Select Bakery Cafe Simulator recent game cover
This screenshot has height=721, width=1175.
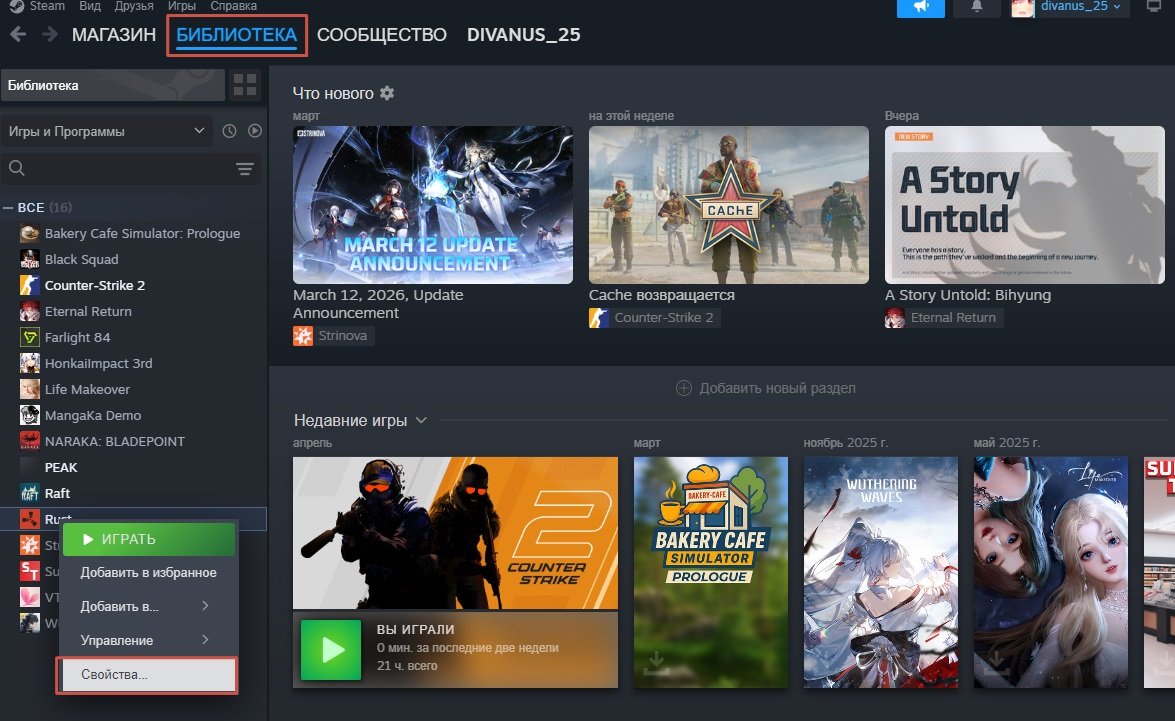(710, 572)
